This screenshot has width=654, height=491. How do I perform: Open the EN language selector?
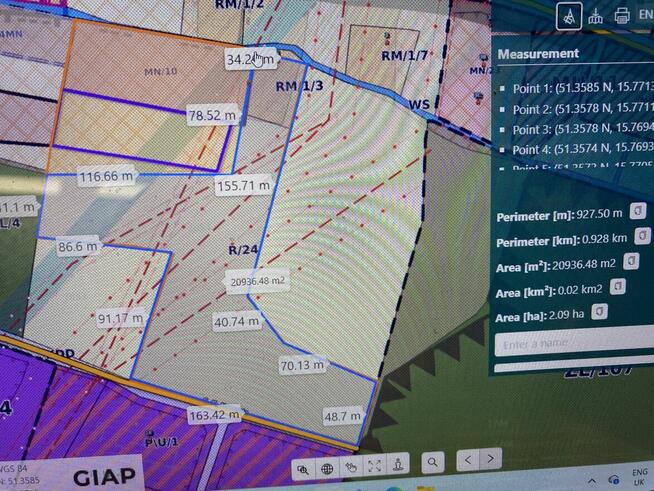pyautogui.click(x=645, y=16)
